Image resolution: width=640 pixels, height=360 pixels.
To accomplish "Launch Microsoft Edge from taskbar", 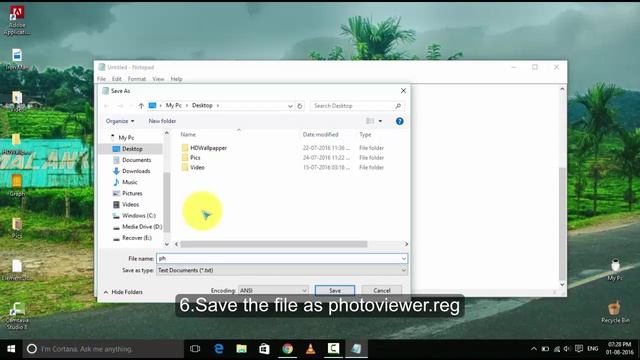I will coord(219,349).
